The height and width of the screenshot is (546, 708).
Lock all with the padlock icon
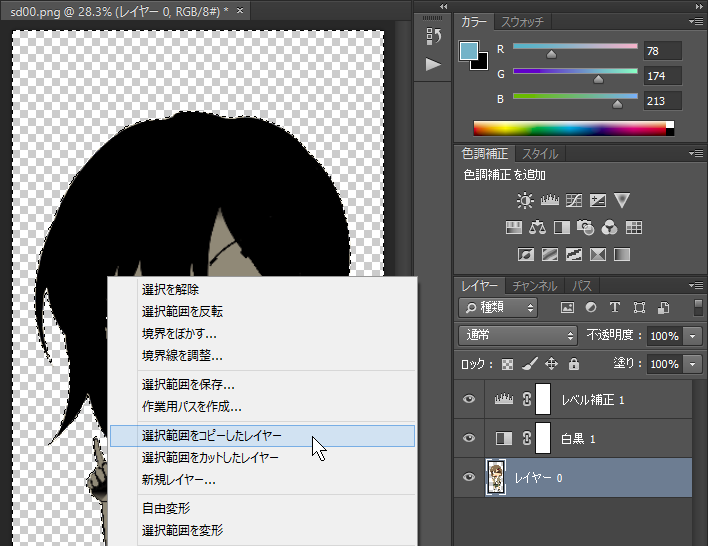coord(574,365)
